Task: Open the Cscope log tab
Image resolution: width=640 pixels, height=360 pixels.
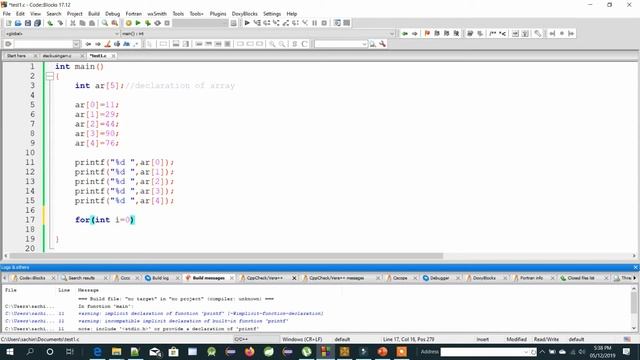Action: (x=400, y=278)
